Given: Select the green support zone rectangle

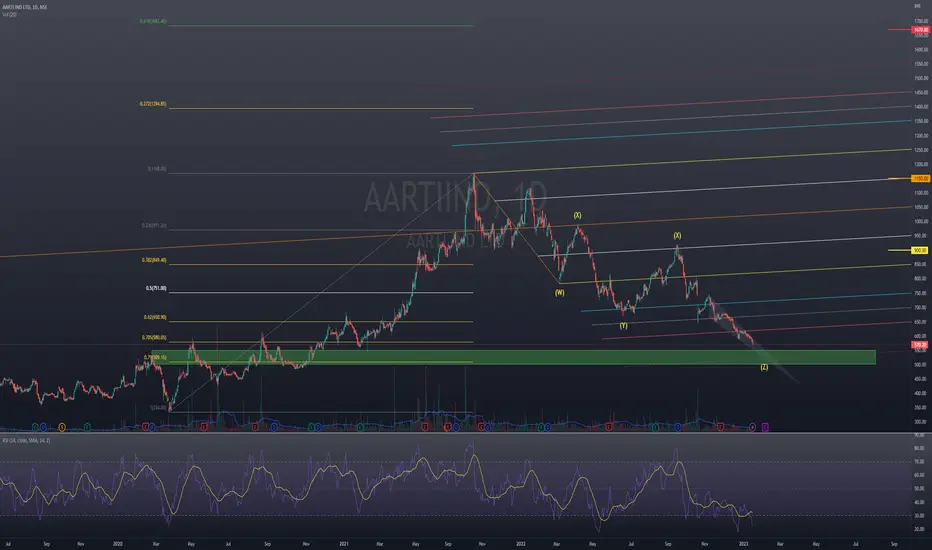Looking at the screenshot, I should (x=514, y=357).
